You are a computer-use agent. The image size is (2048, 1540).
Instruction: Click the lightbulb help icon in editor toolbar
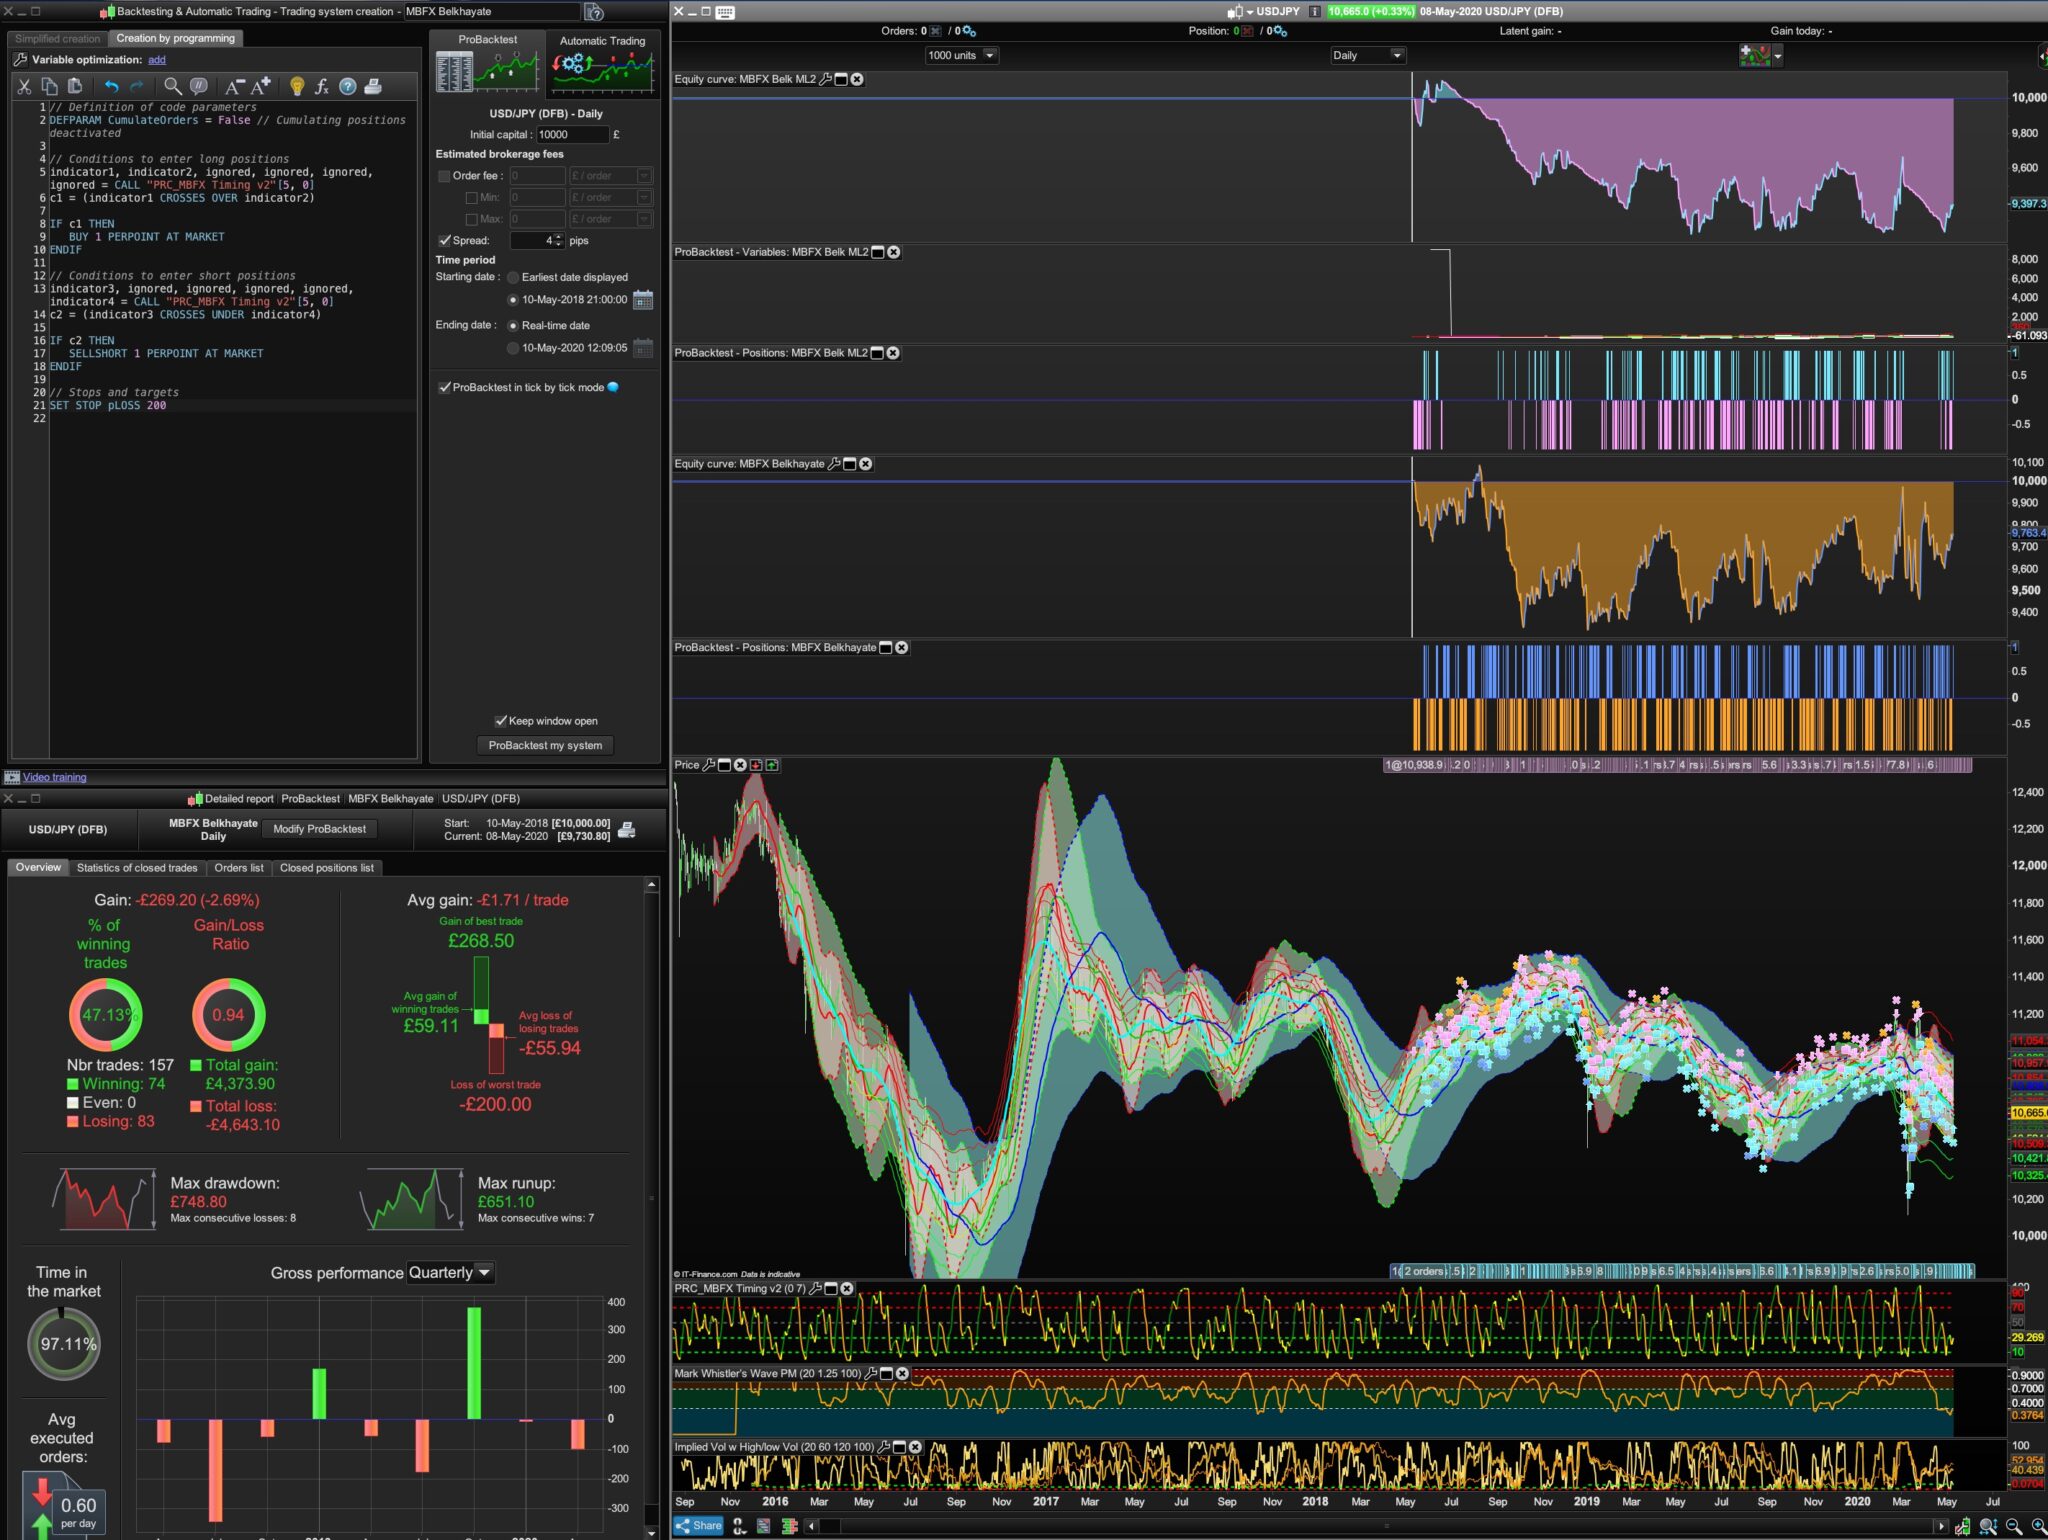(x=296, y=87)
